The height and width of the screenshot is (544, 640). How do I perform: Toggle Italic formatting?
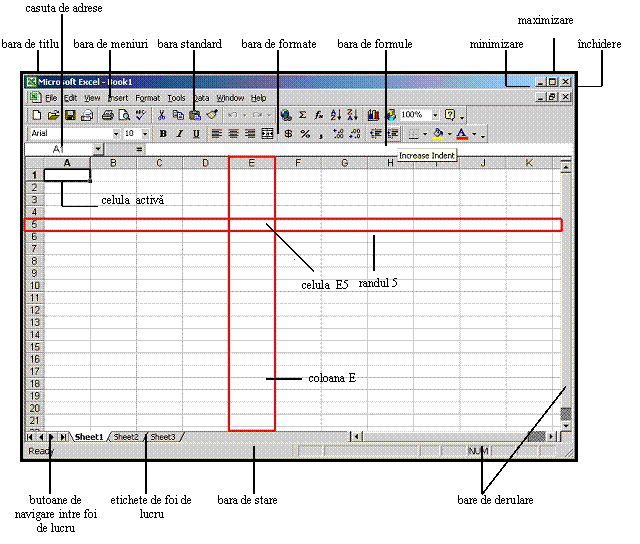pos(179,134)
